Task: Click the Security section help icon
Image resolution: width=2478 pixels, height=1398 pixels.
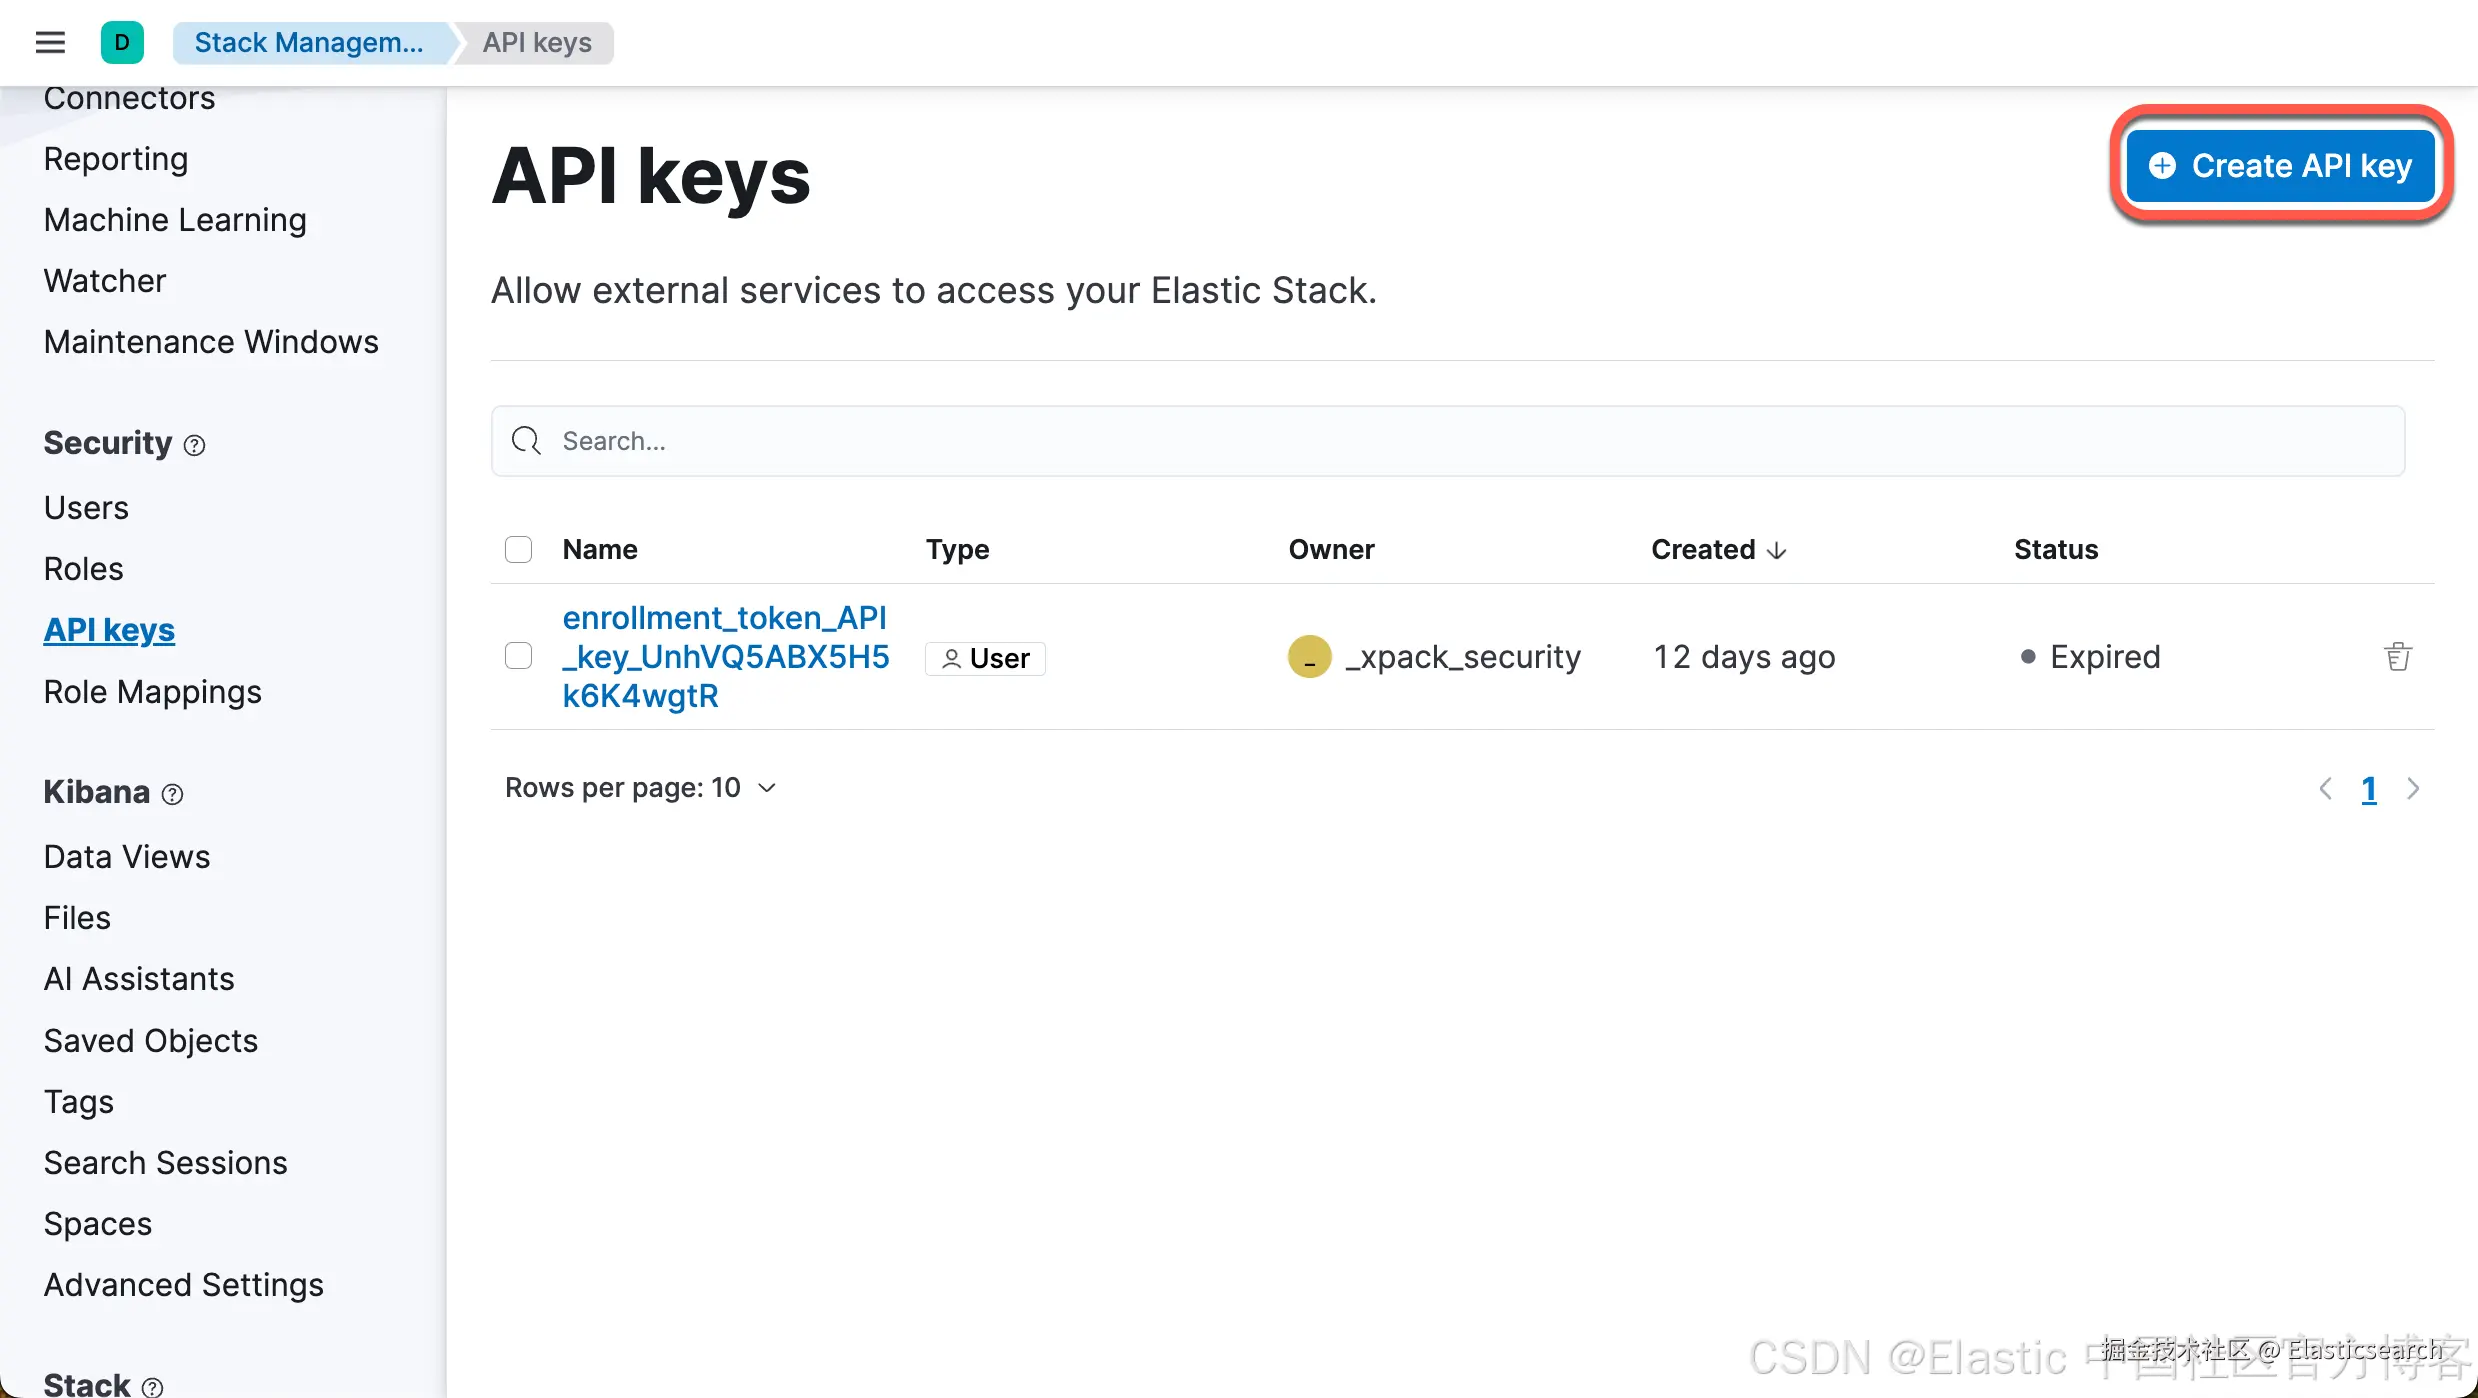Action: point(195,445)
